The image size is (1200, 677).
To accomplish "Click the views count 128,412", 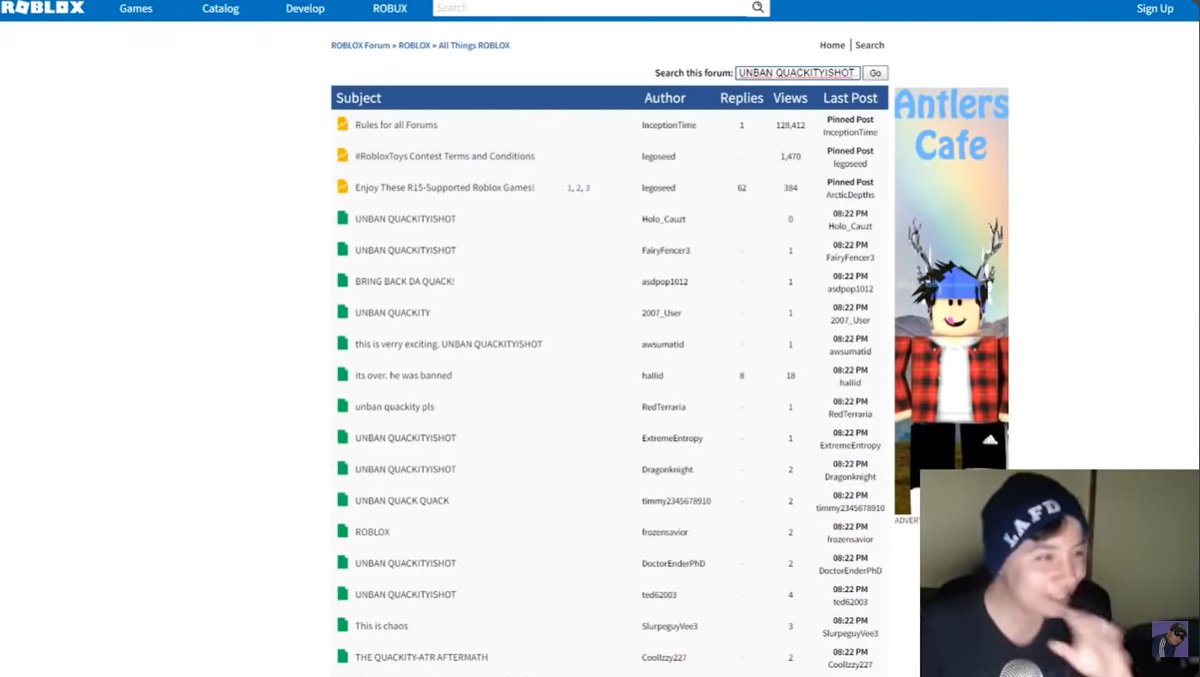I will tap(790, 125).
